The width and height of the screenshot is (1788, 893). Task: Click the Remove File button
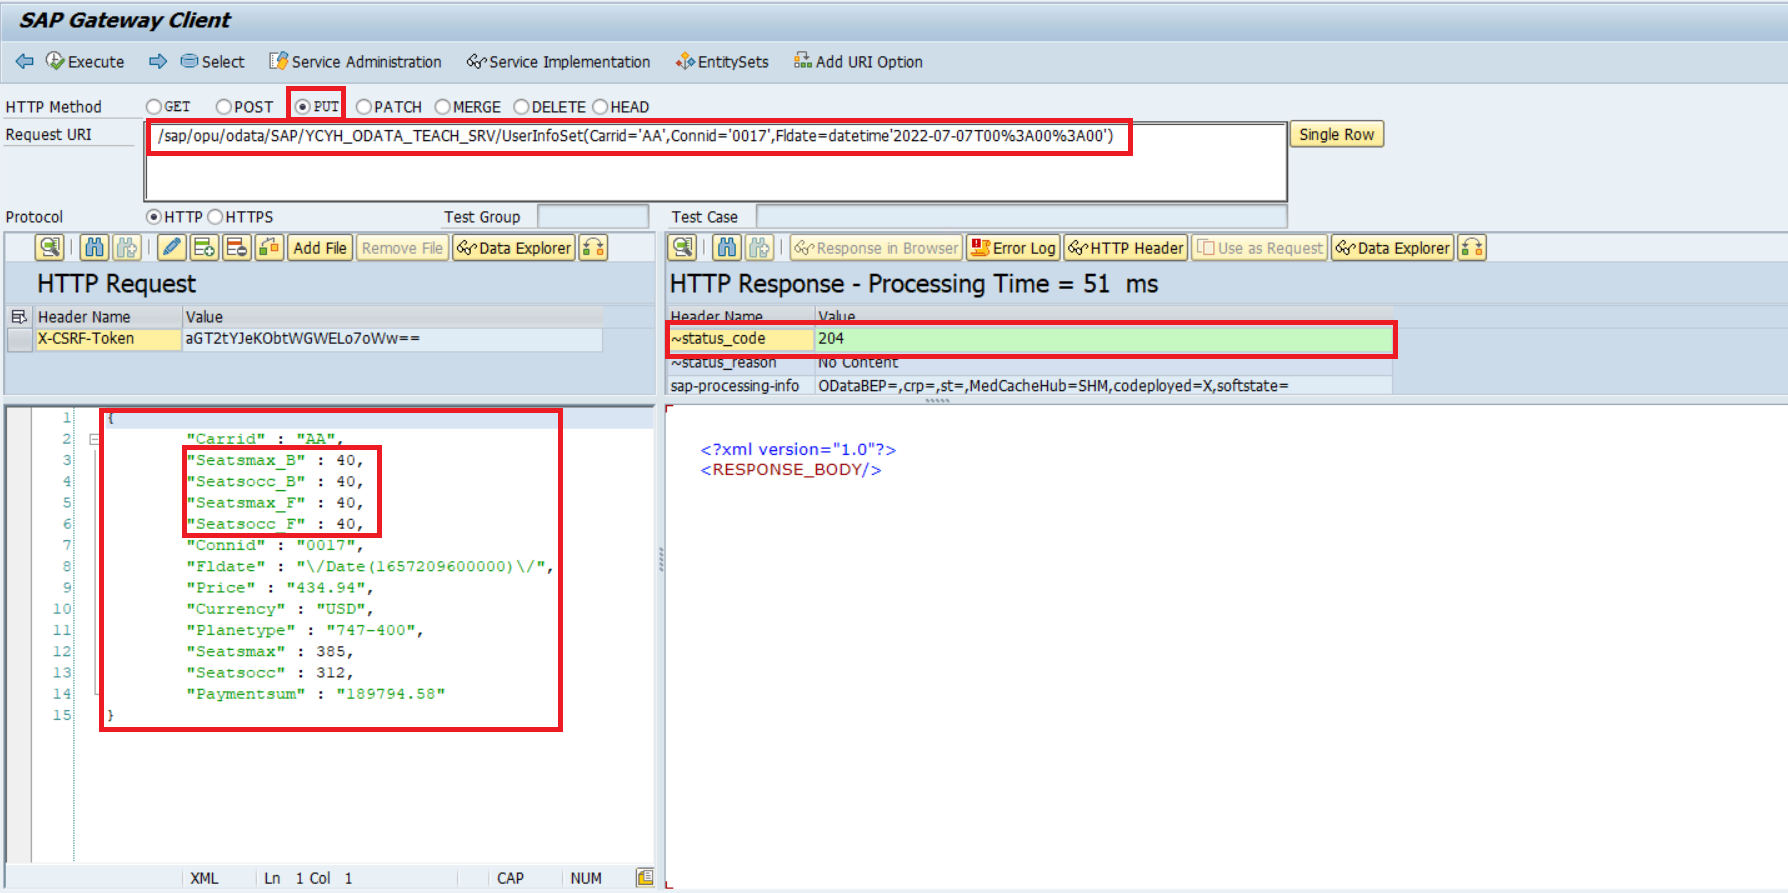[402, 248]
